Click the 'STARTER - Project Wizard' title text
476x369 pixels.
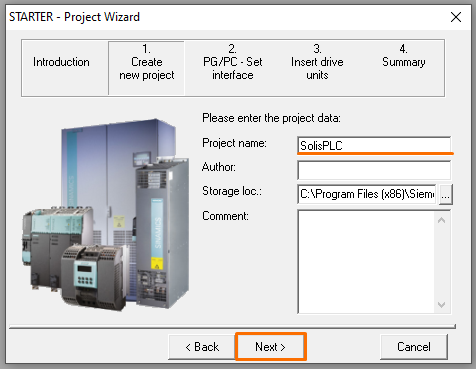[74, 17]
